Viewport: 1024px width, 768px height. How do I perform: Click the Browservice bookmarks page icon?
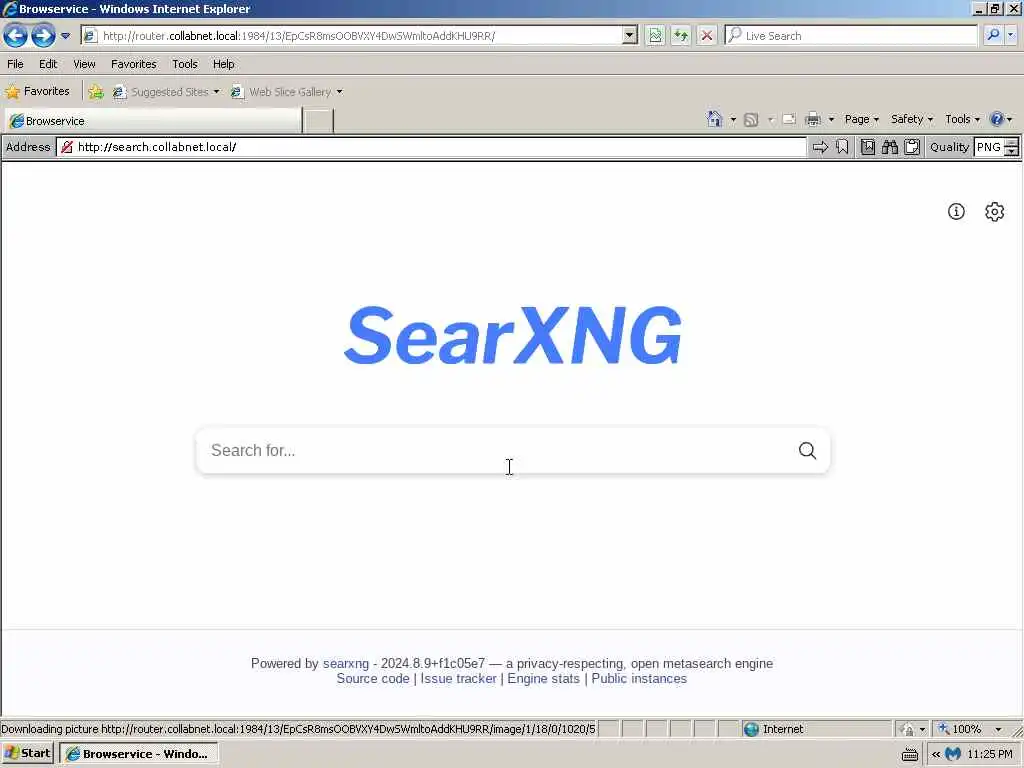point(868,147)
